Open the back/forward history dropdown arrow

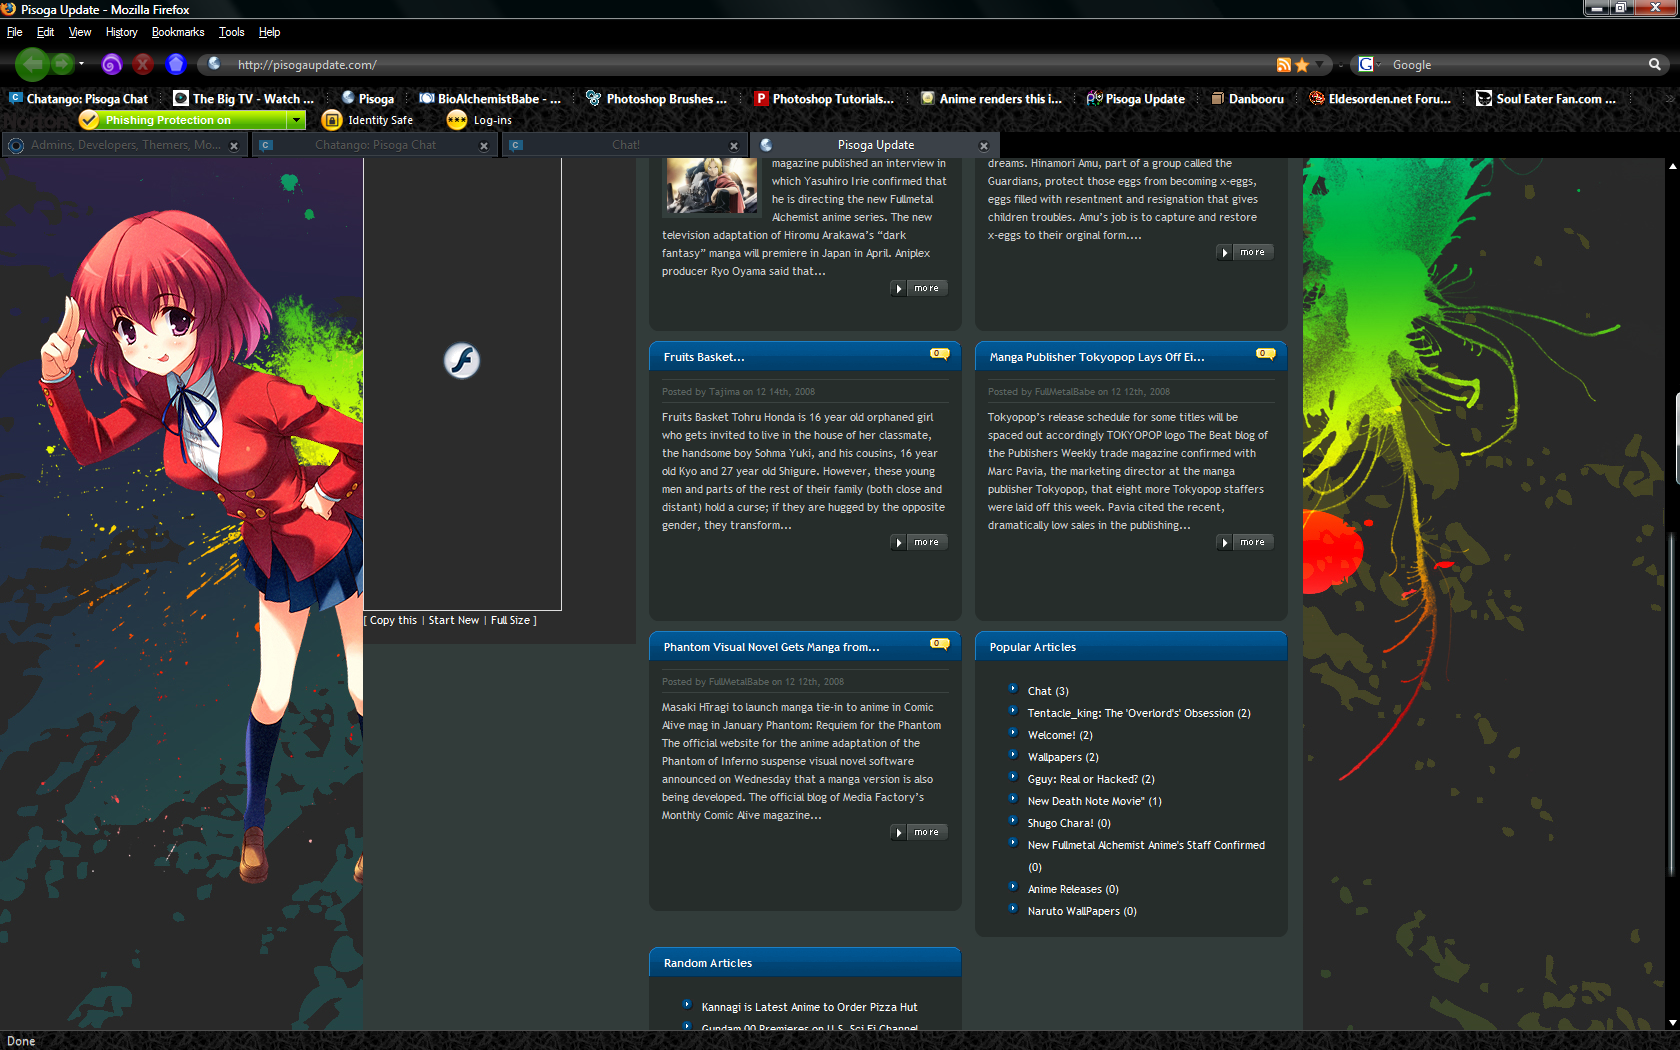click(81, 64)
